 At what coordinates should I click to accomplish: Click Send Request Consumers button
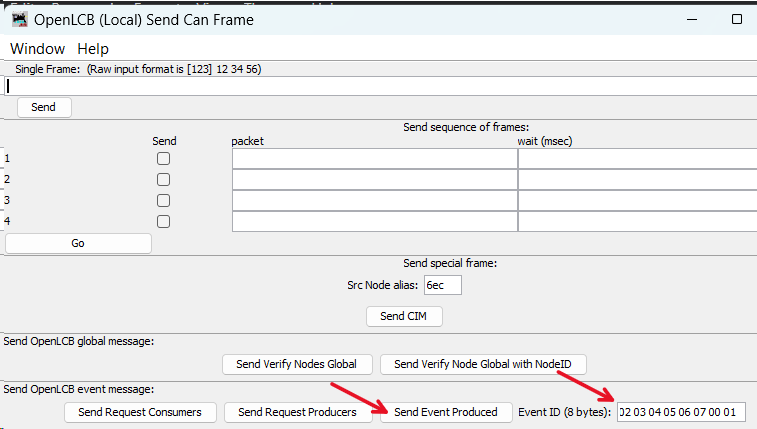(x=140, y=412)
